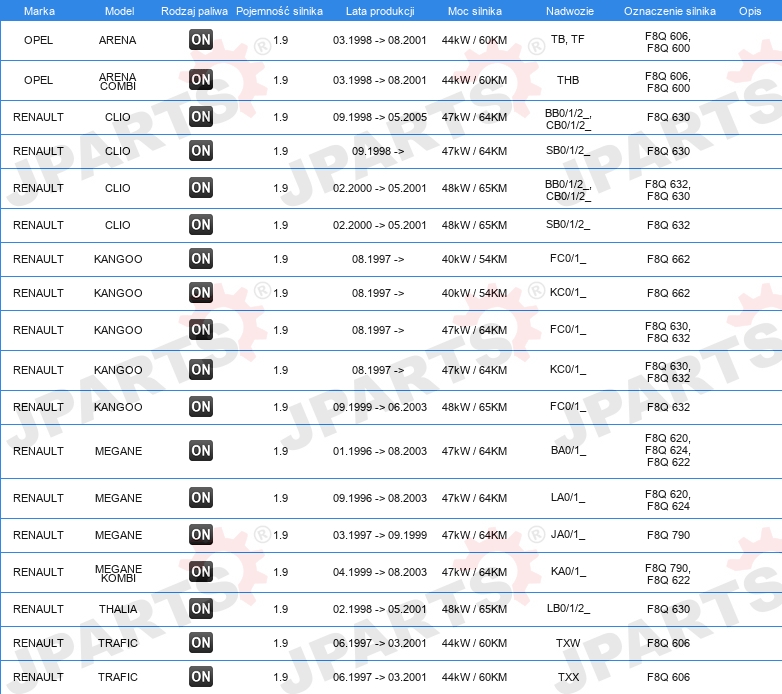Click ON badge in TRAFIC TXX row
The height and width of the screenshot is (694, 782).
coord(201,677)
